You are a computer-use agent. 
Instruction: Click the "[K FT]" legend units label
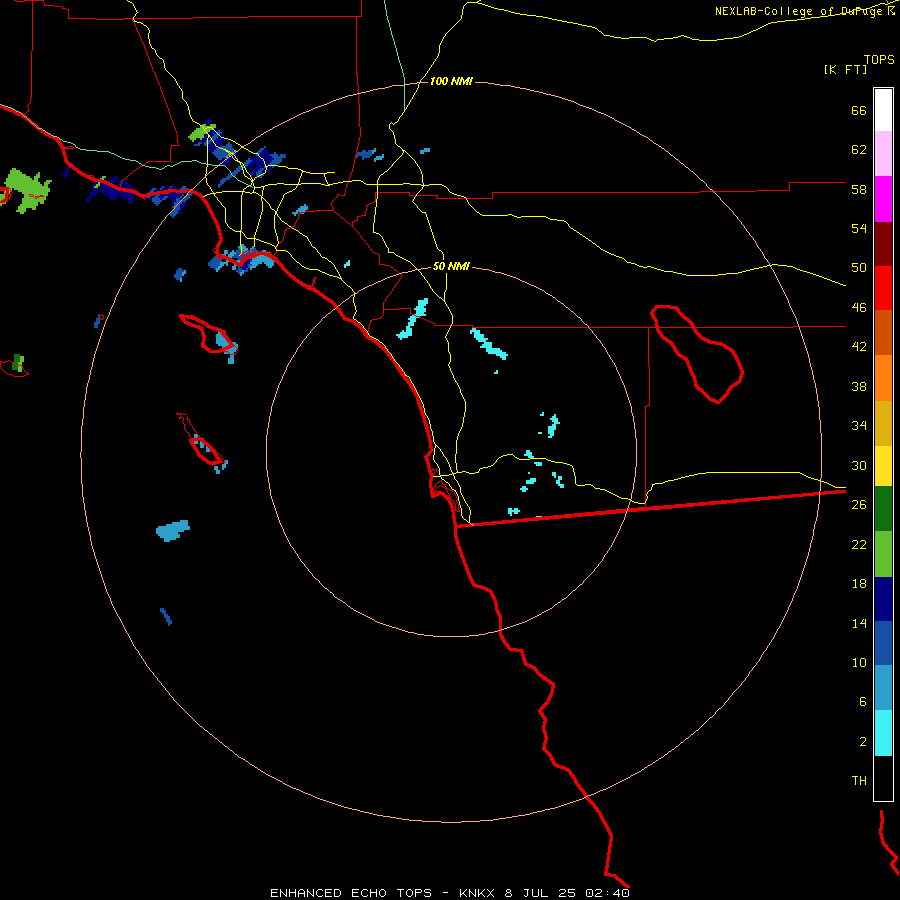pos(845,69)
